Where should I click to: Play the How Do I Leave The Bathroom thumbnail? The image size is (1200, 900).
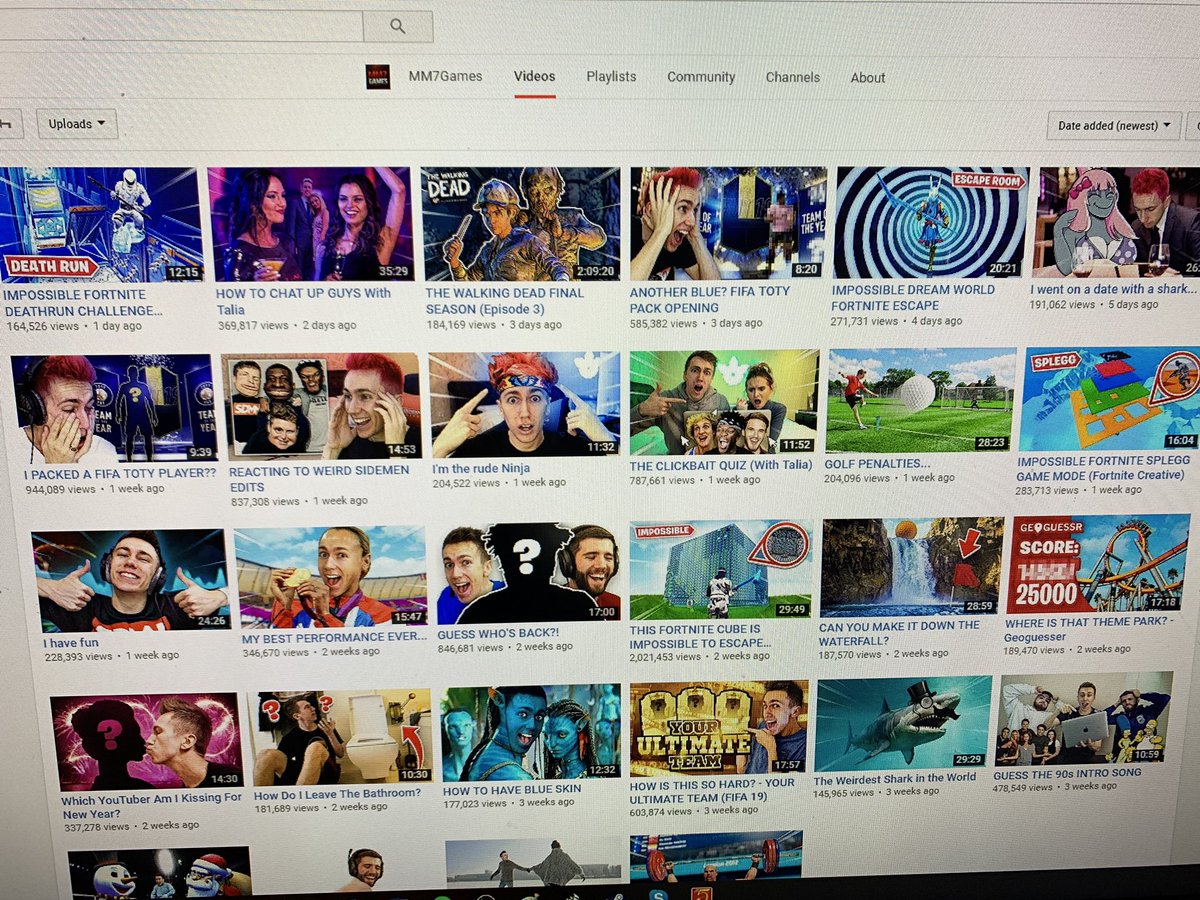pyautogui.click(x=341, y=738)
